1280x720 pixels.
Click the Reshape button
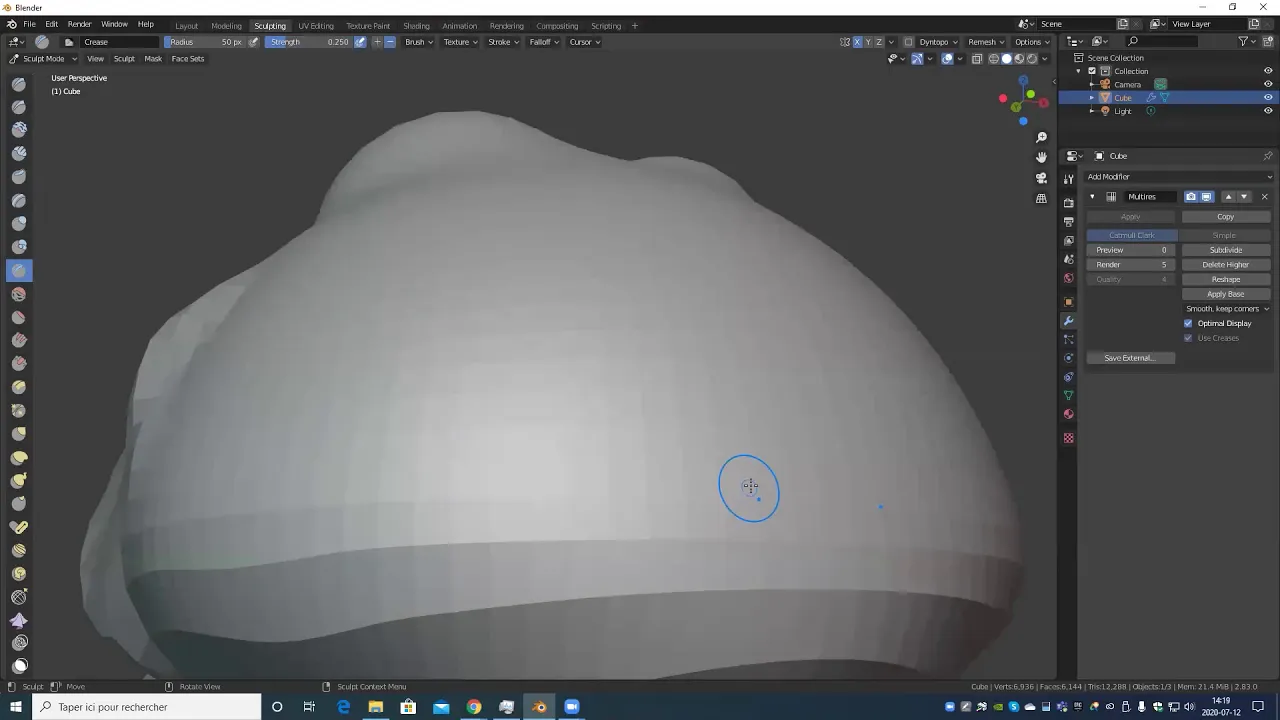[1226, 279]
